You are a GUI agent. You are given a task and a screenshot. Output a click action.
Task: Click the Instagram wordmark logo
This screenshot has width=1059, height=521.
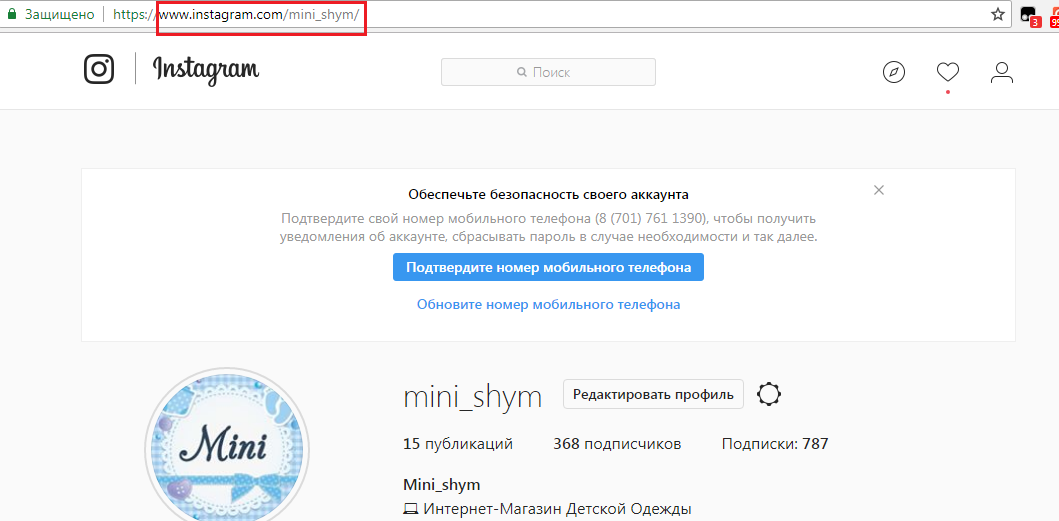point(206,70)
